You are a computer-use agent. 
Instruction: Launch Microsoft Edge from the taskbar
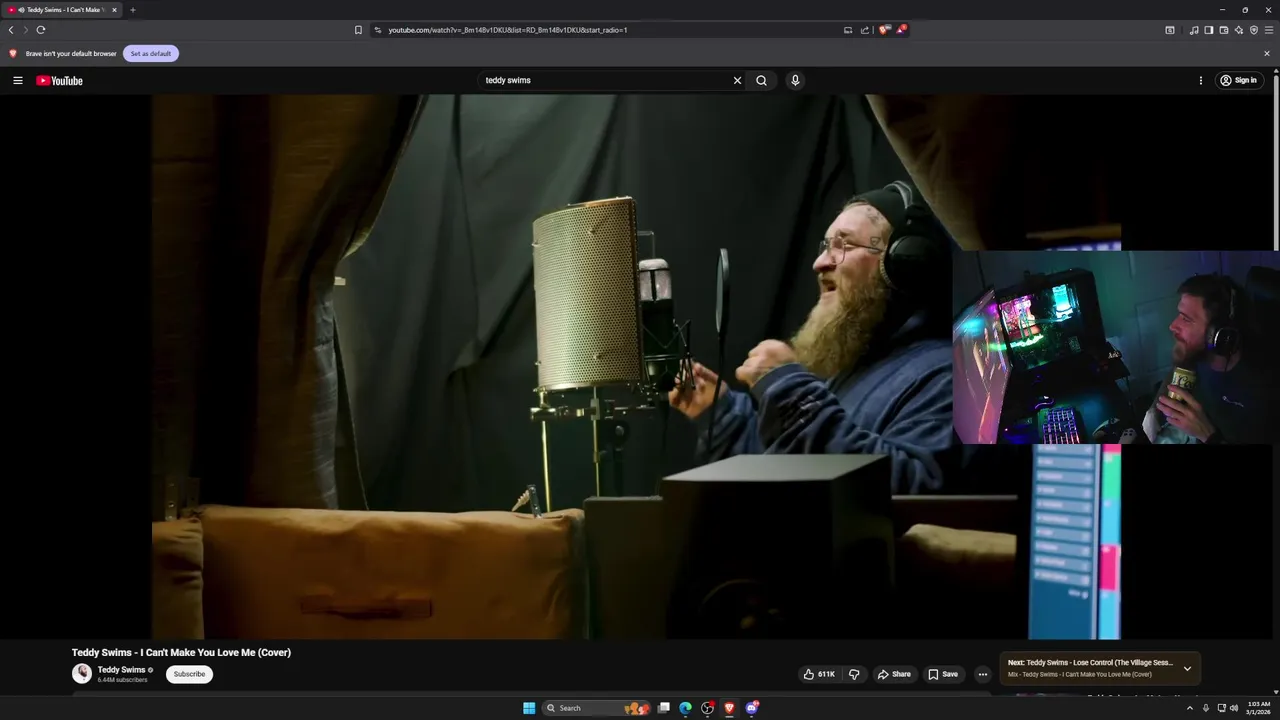click(x=685, y=708)
